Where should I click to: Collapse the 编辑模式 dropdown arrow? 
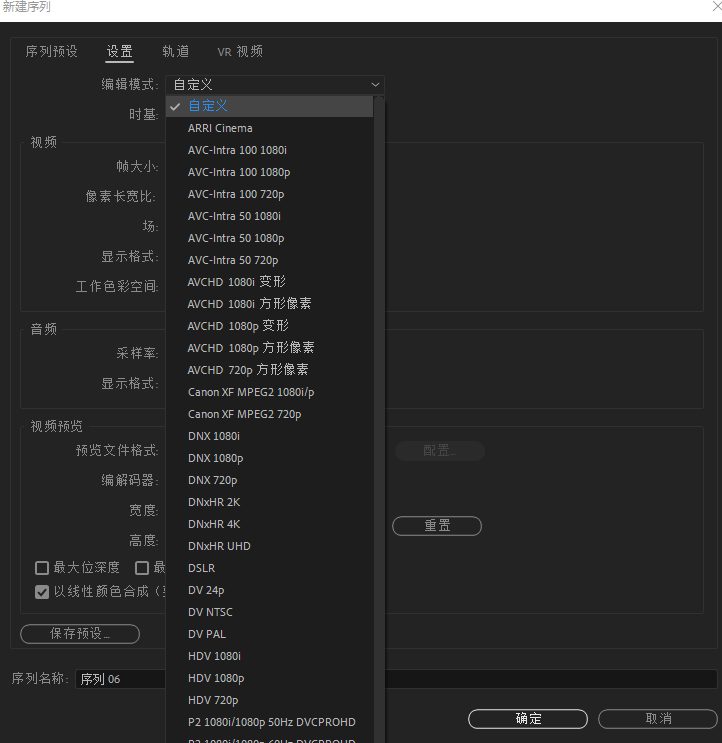coord(375,86)
